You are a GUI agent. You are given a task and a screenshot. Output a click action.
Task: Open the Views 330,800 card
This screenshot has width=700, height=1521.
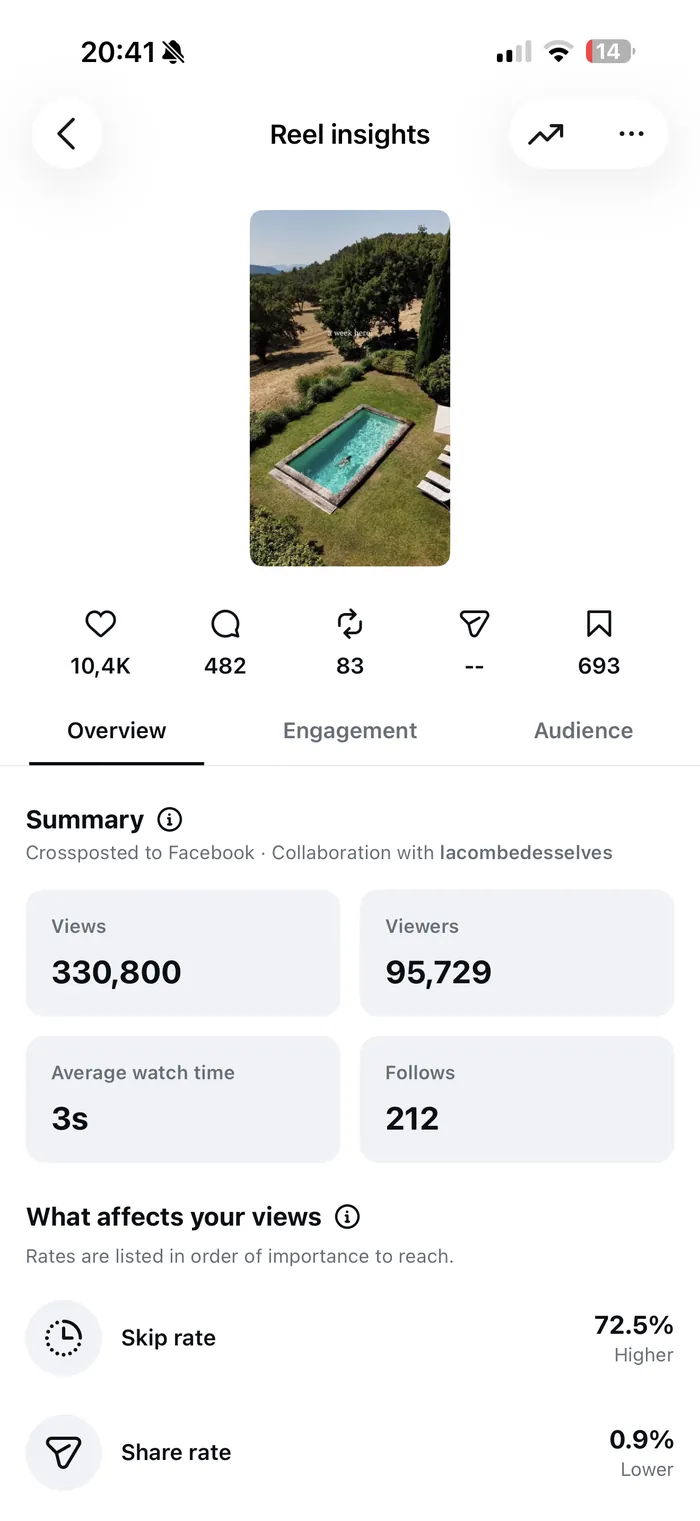[x=183, y=953]
